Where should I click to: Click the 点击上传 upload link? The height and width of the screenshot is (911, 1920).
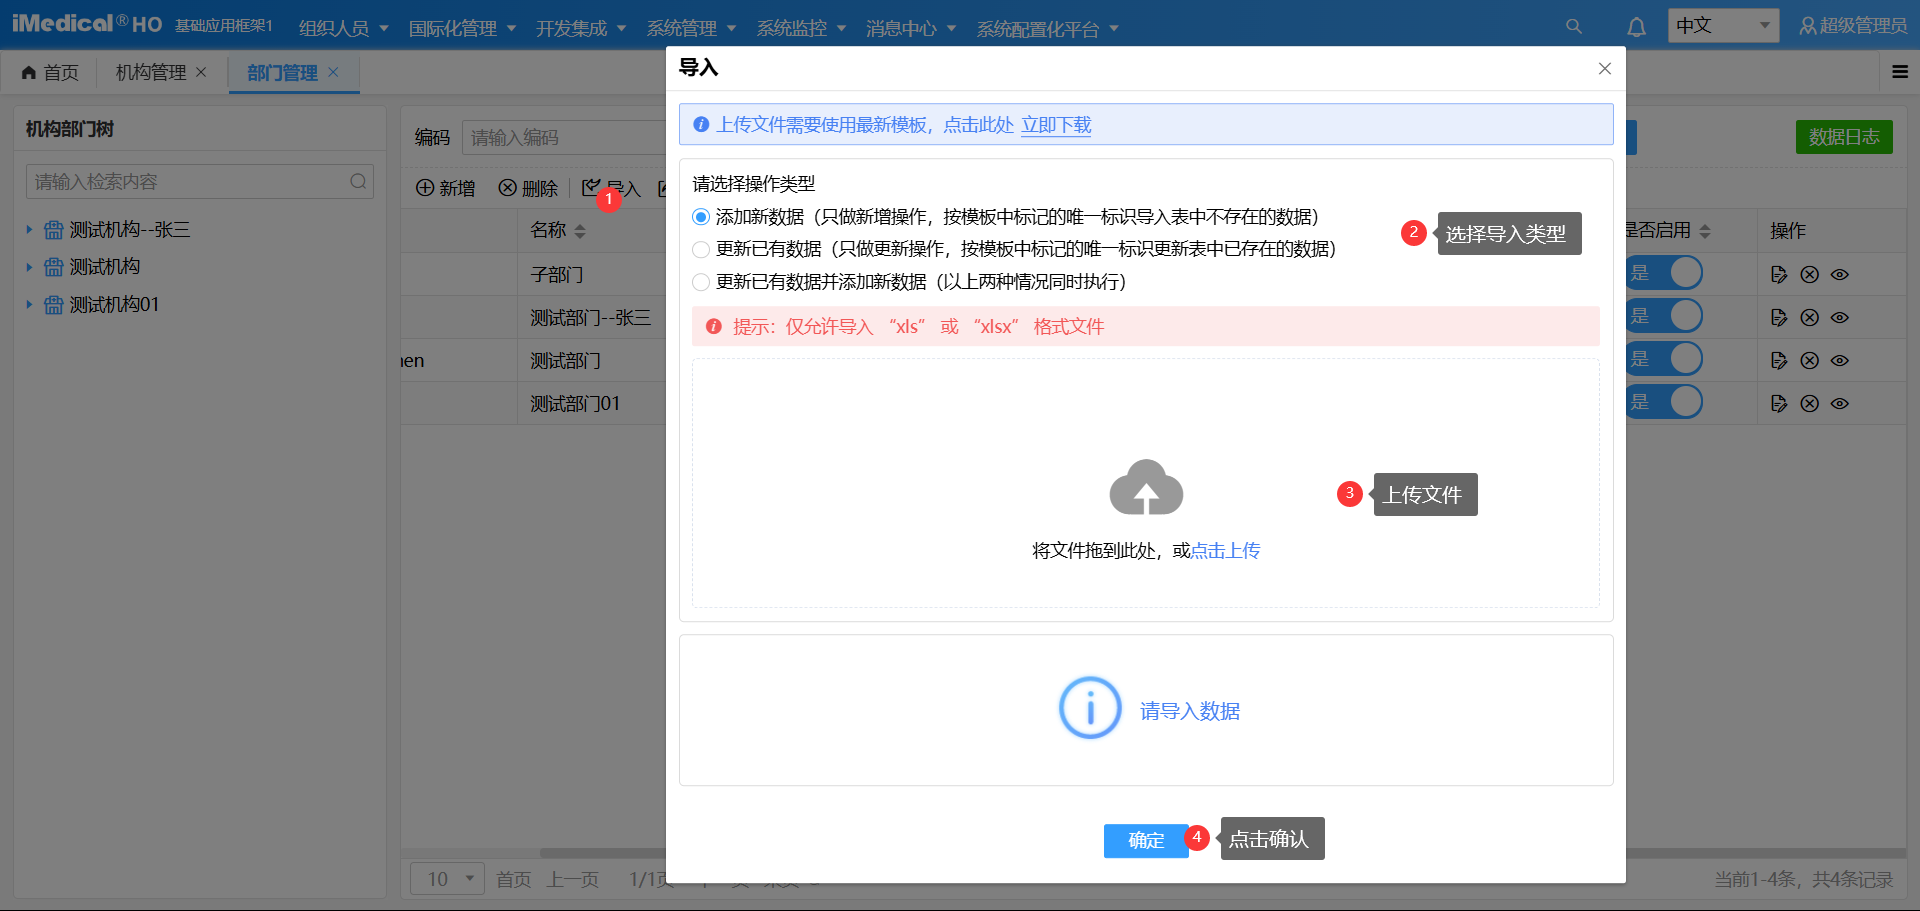[1226, 551]
